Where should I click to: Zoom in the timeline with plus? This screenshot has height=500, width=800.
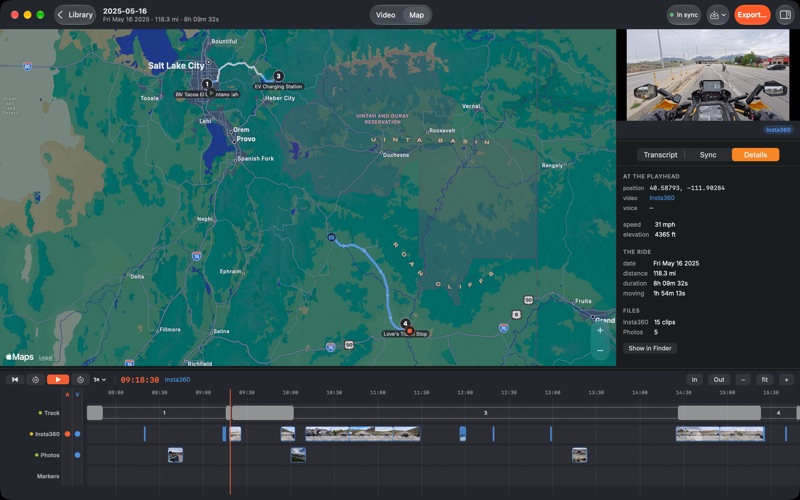(x=786, y=380)
